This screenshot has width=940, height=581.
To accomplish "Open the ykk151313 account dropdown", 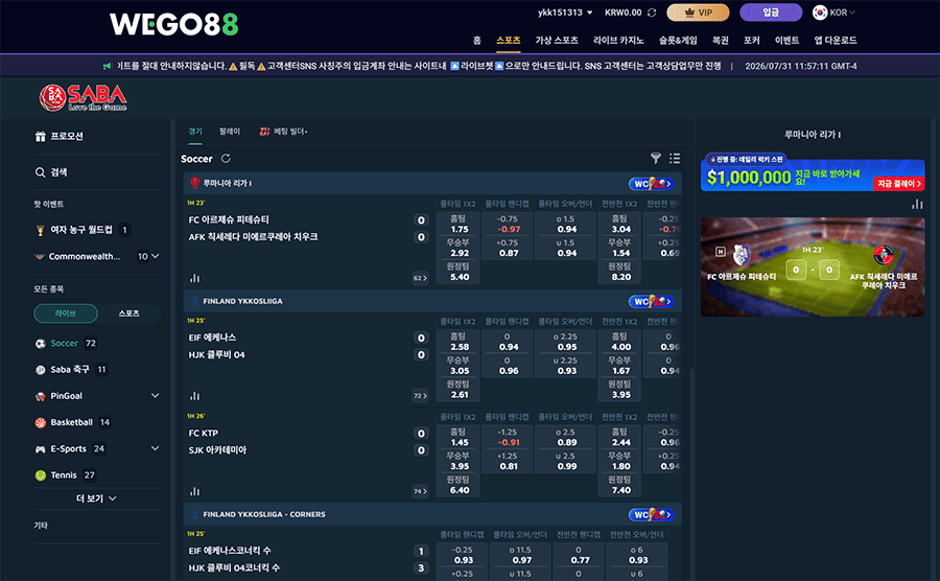I will pyautogui.click(x=565, y=13).
